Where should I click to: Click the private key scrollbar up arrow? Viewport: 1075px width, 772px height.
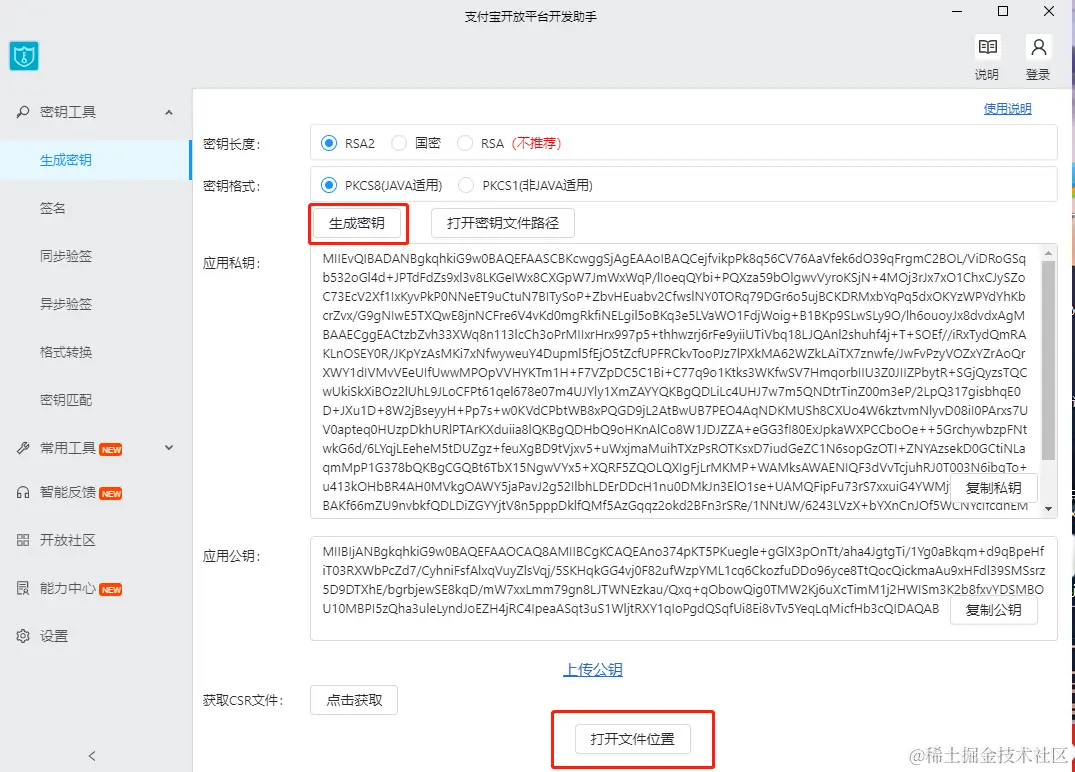click(x=1048, y=253)
